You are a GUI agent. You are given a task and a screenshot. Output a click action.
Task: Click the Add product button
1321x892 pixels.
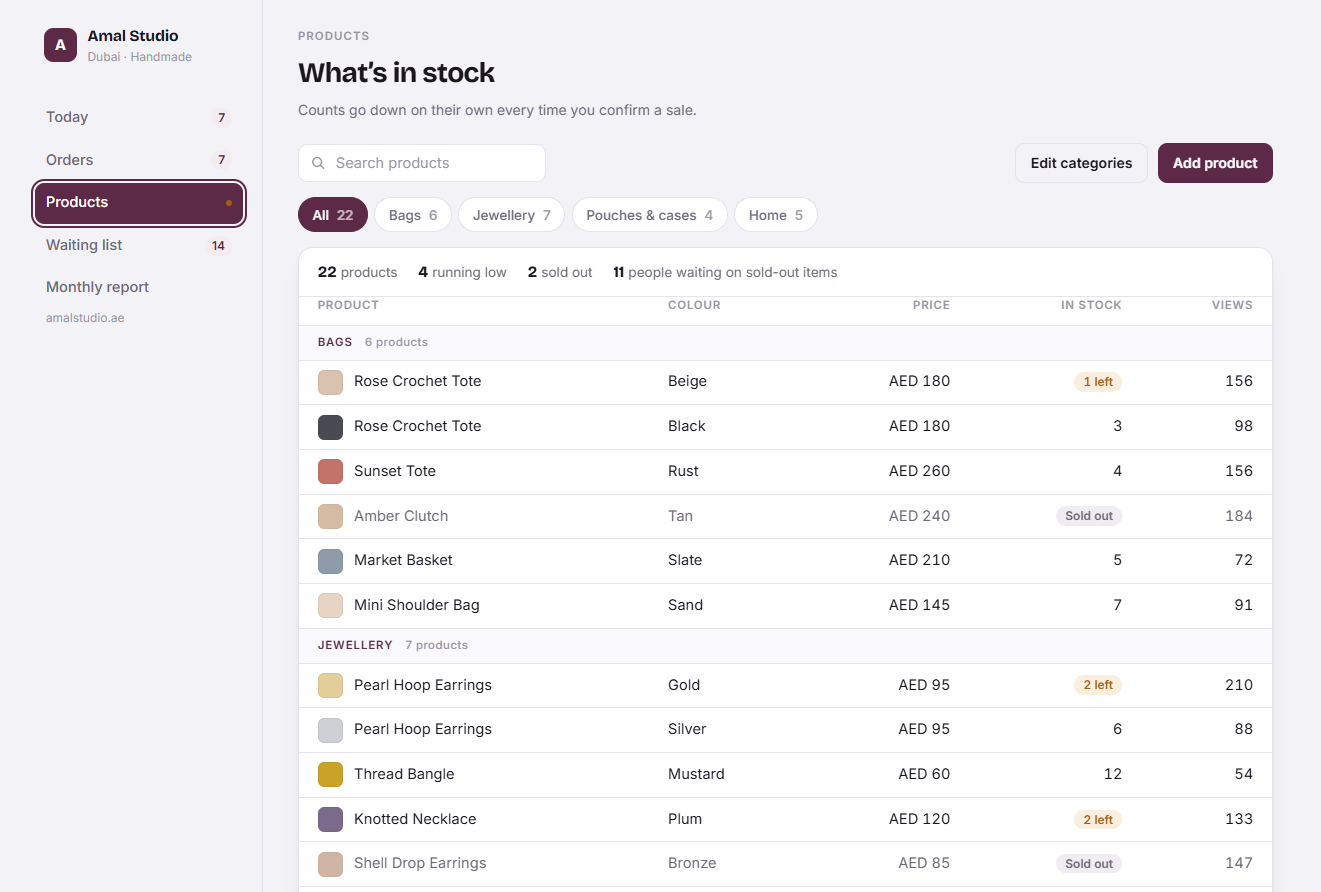[1215, 163]
